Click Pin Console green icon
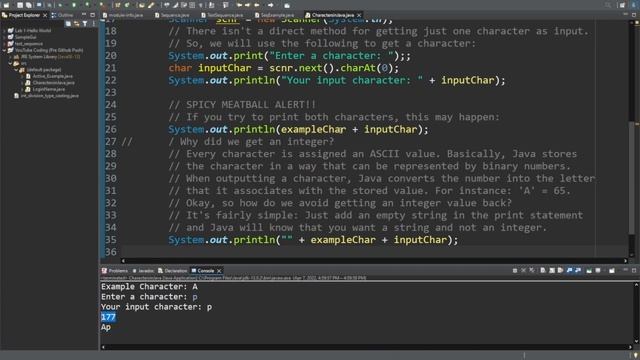 tap(589, 270)
